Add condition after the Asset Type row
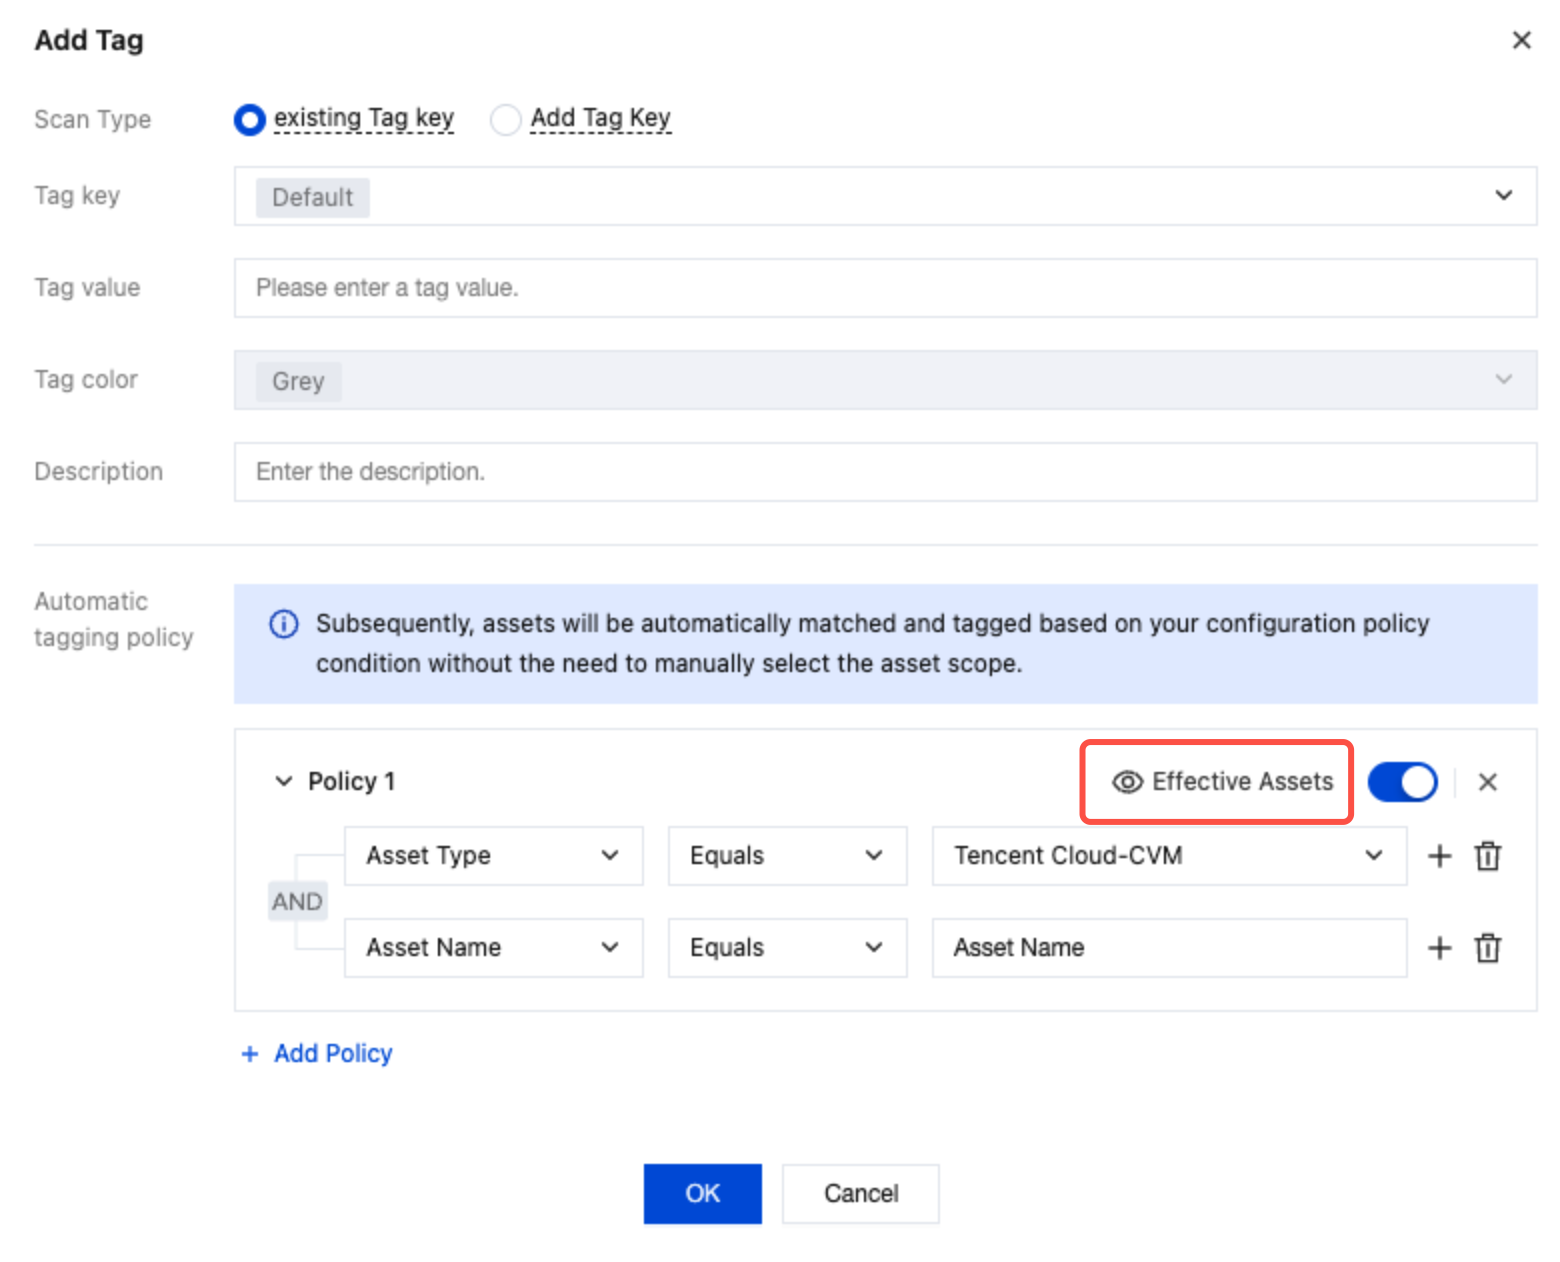The image size is (1560, 1262). click(1439, 856)
